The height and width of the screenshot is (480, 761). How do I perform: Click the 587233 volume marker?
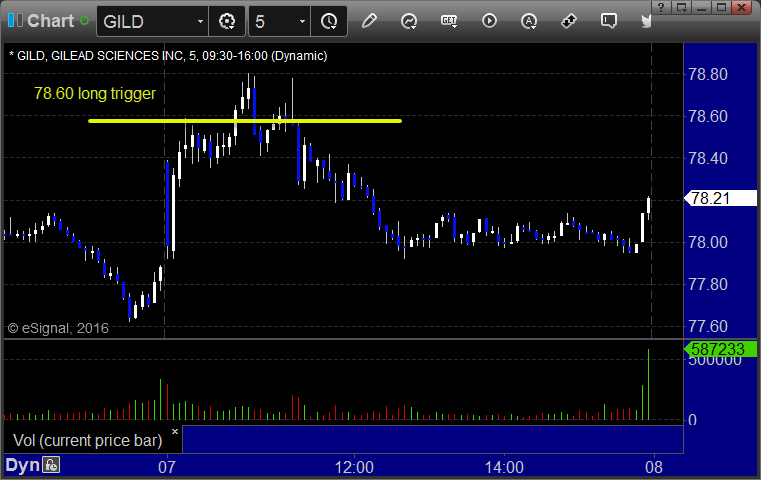[720, 349]
